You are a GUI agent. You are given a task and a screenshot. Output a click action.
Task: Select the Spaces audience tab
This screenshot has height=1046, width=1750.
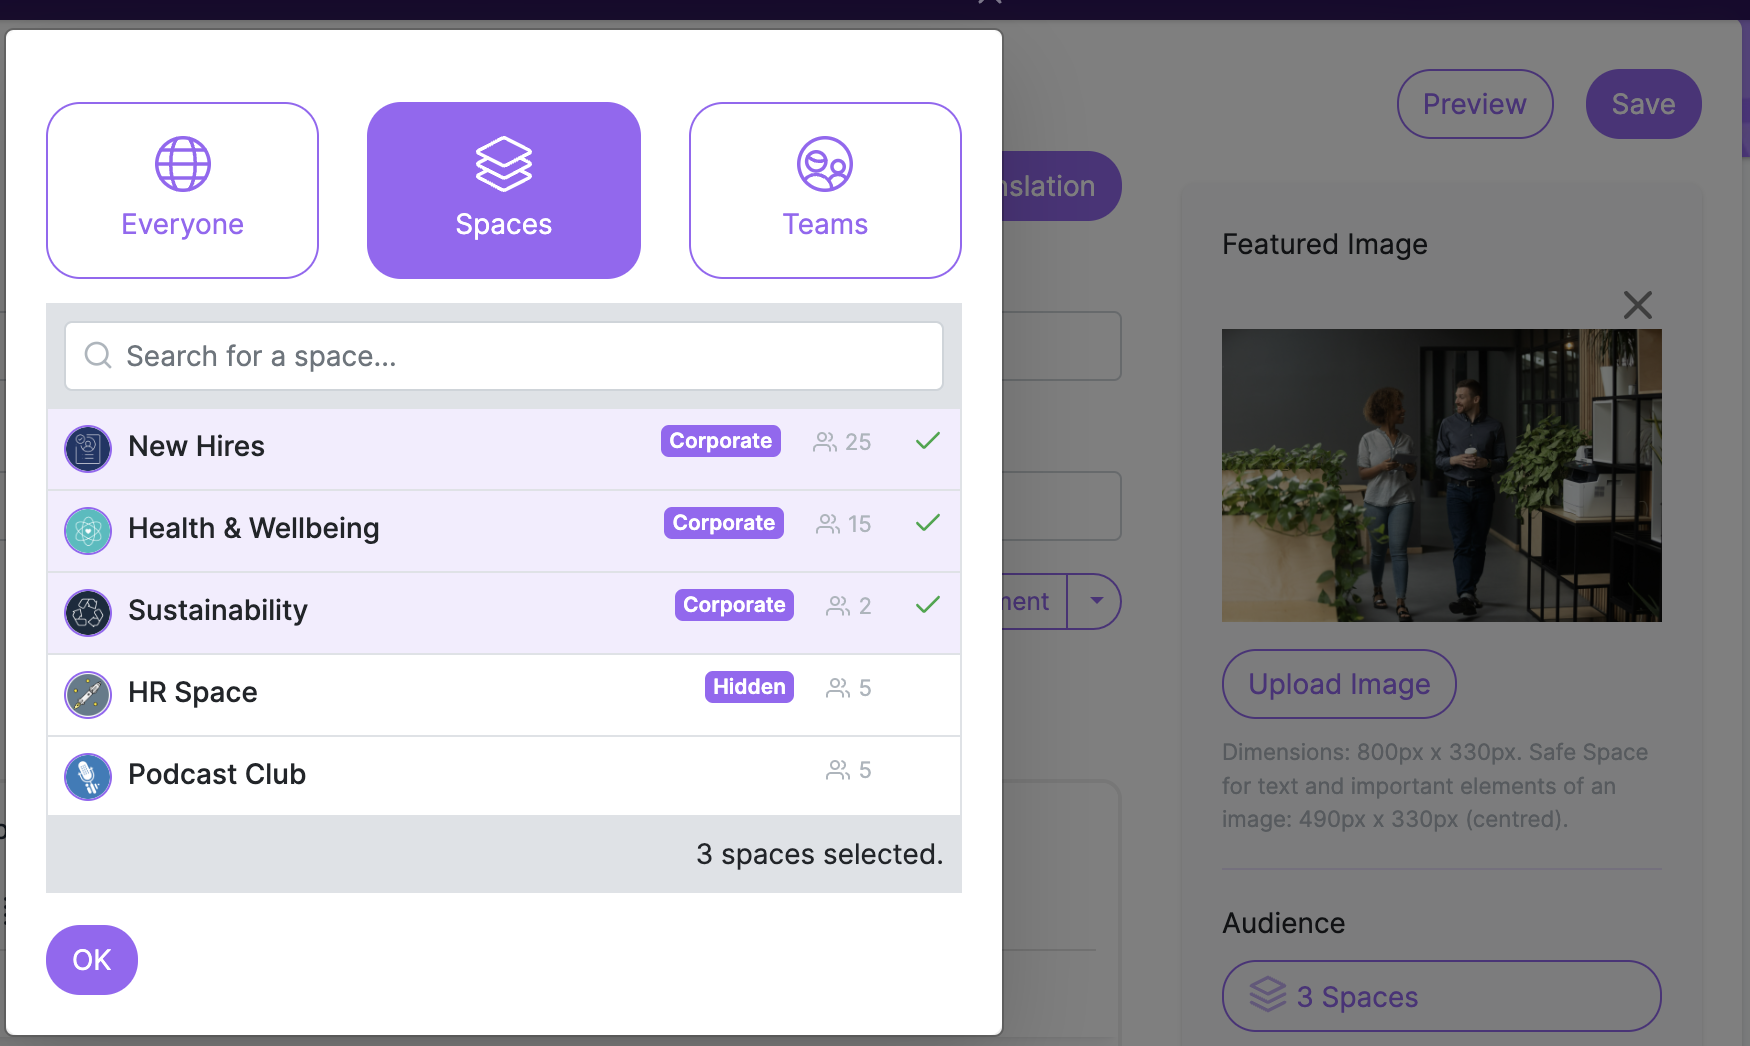[504, 190]
